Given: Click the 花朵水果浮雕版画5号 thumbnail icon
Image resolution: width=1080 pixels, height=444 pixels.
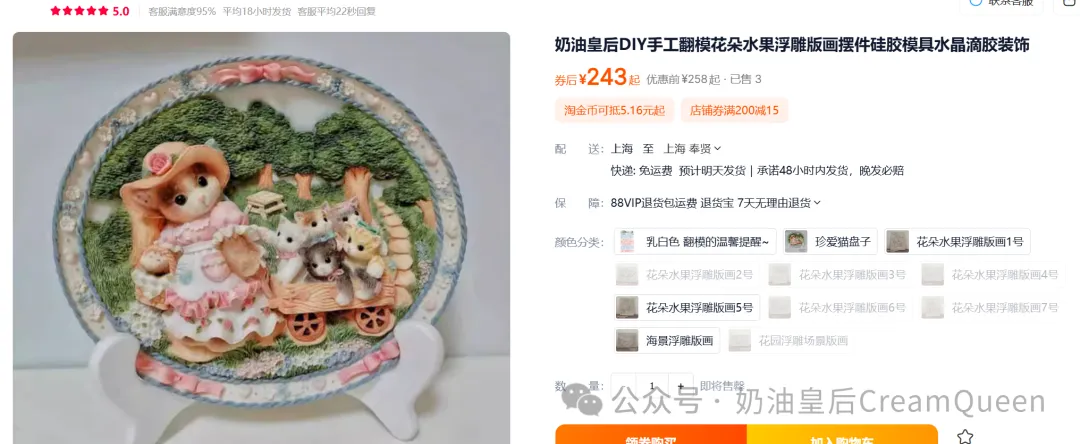Looking at the screenshot, I should [x=627, y=308].
